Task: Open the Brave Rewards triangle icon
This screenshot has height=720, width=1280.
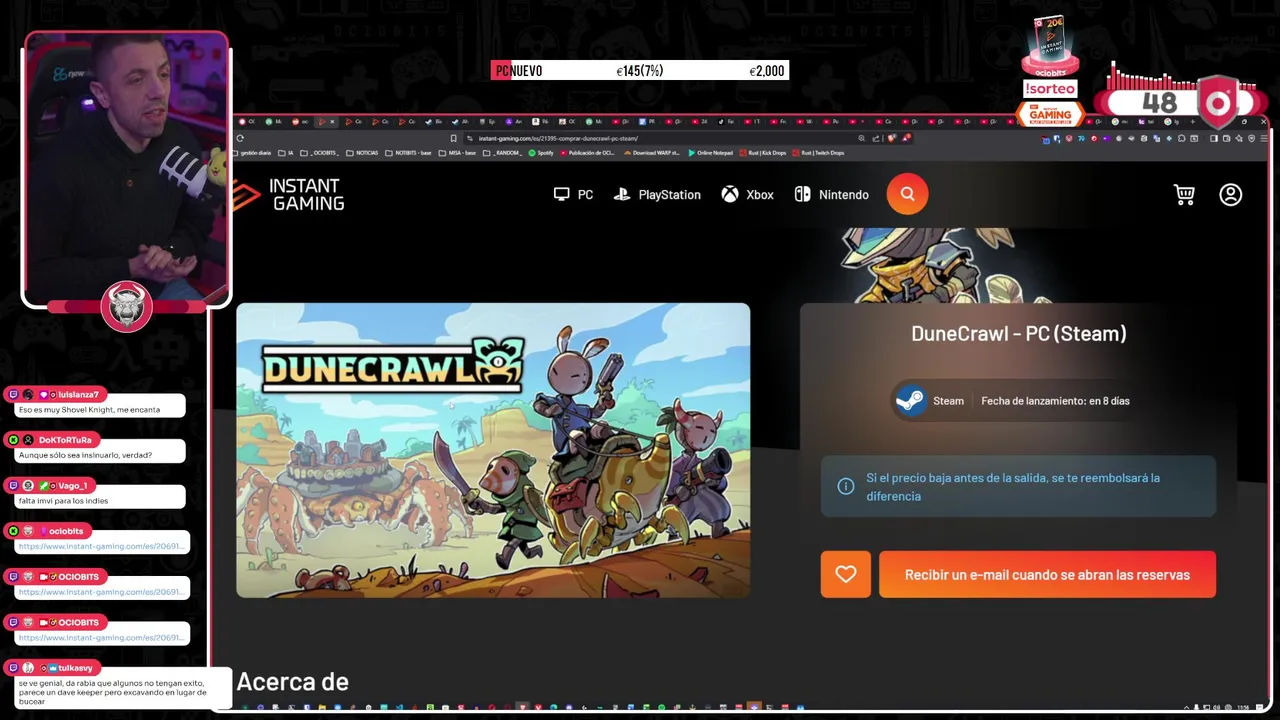Action: (x=906, y=138)
